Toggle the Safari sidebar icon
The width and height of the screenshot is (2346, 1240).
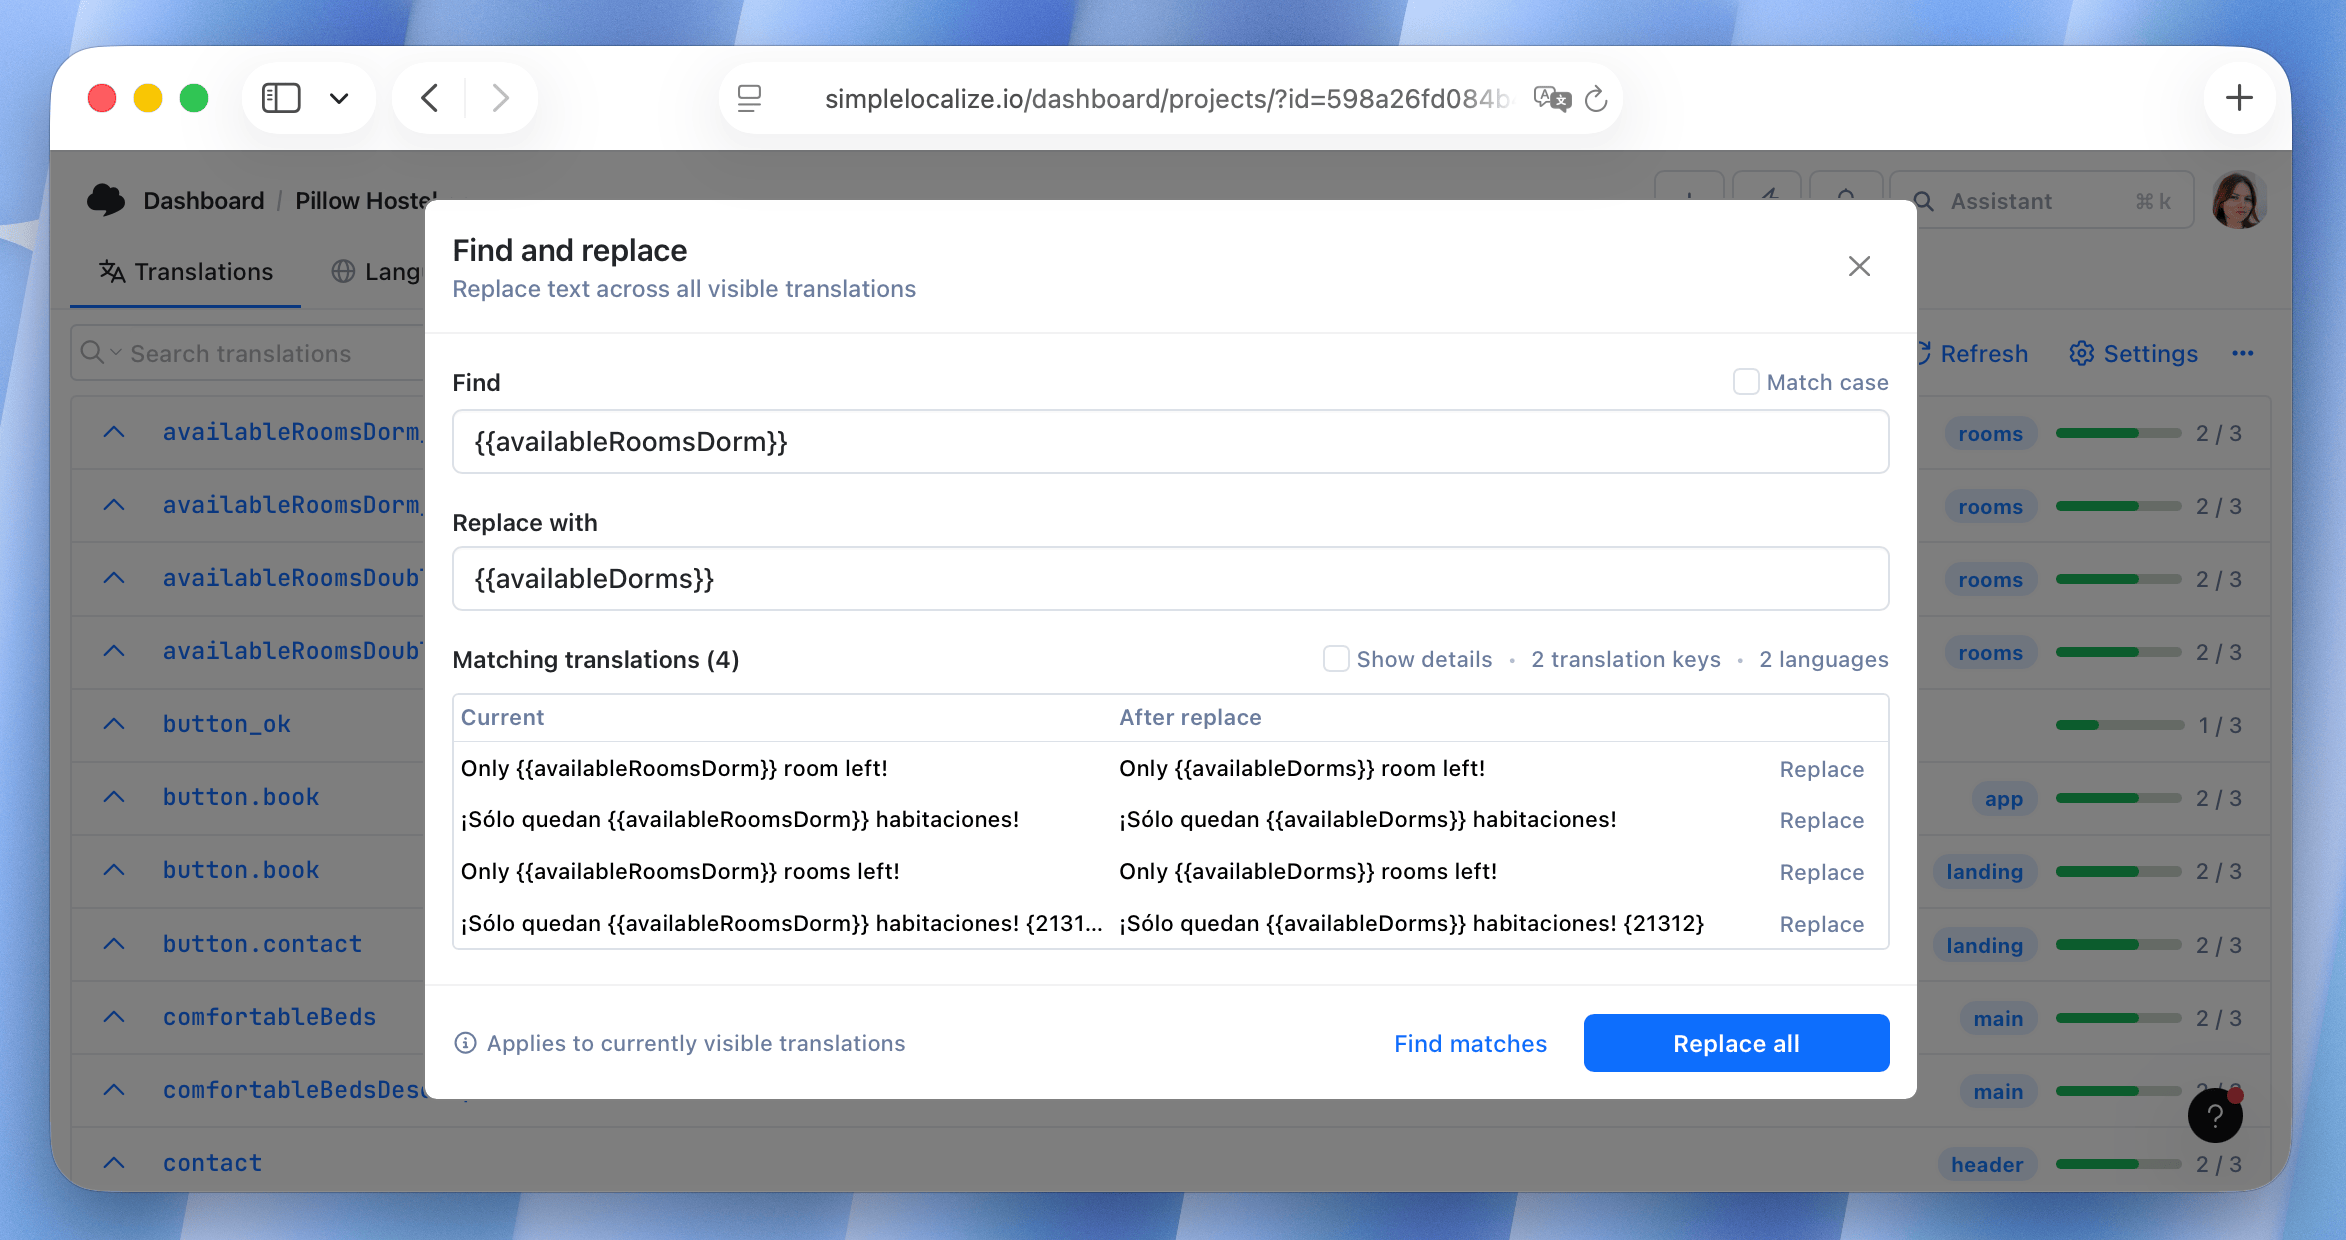coord(281,97)
